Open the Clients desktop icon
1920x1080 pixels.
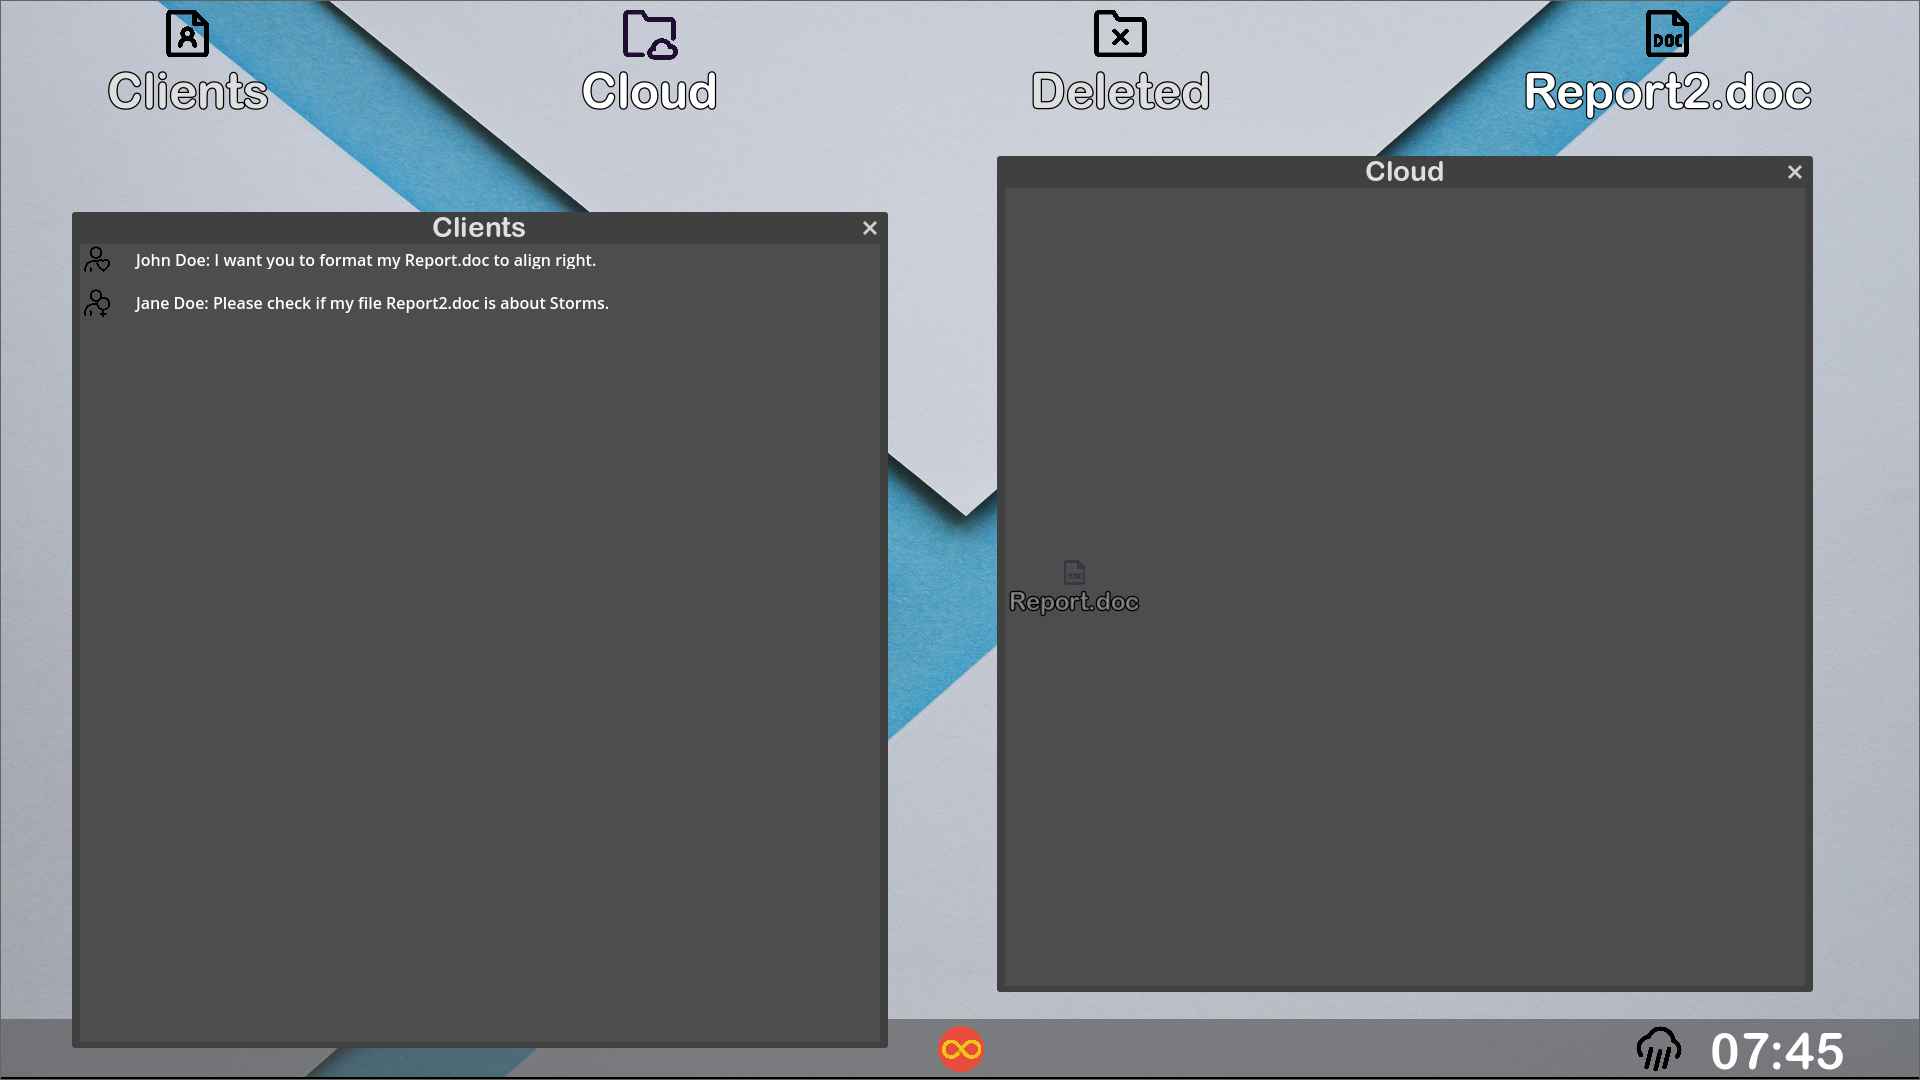187,35
